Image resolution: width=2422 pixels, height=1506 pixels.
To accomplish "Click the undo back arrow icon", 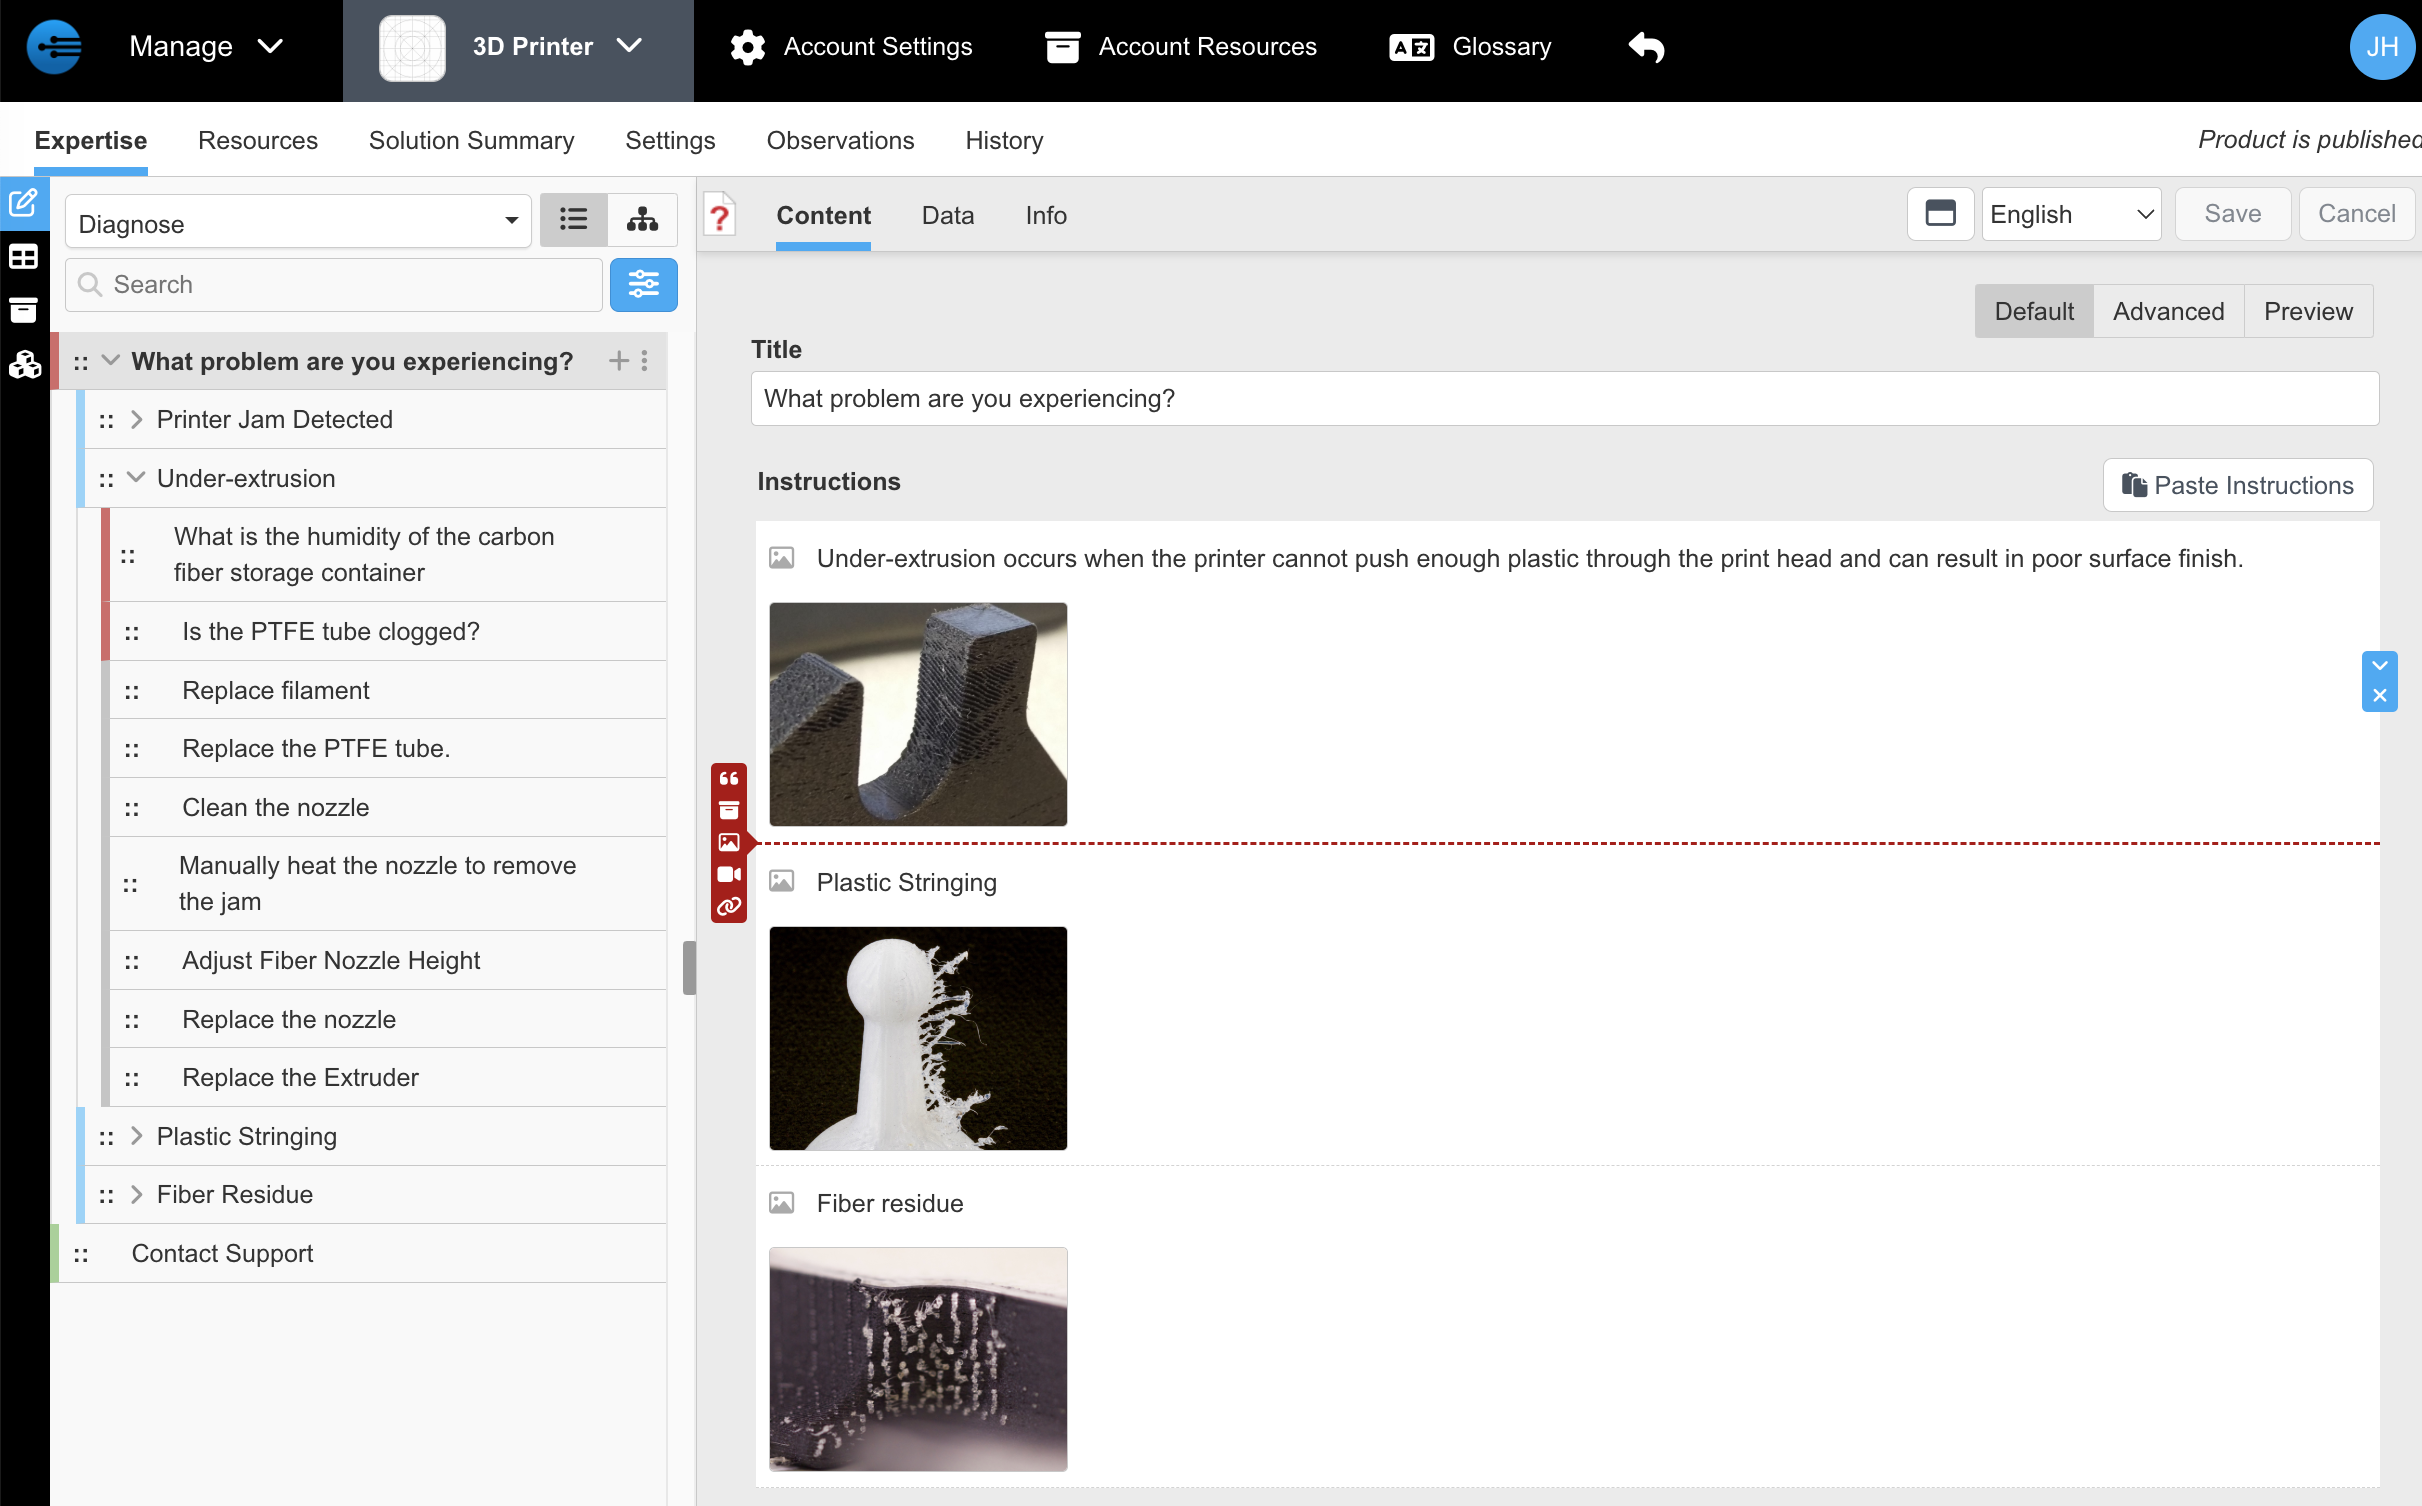I will click(x=1646, y=47).
